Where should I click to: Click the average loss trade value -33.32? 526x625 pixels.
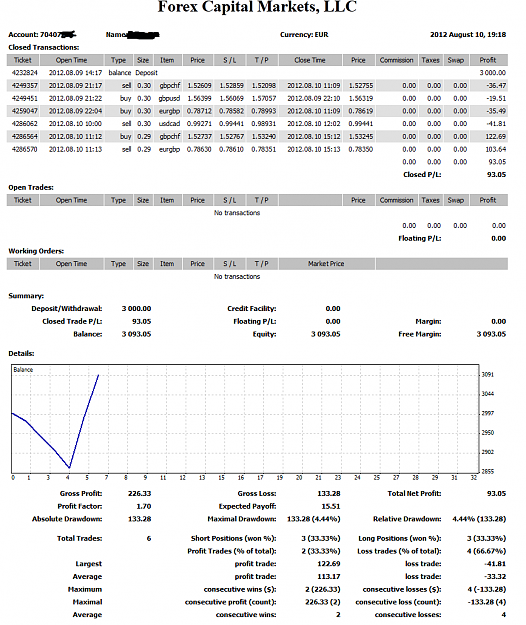(x=496, y=577)
